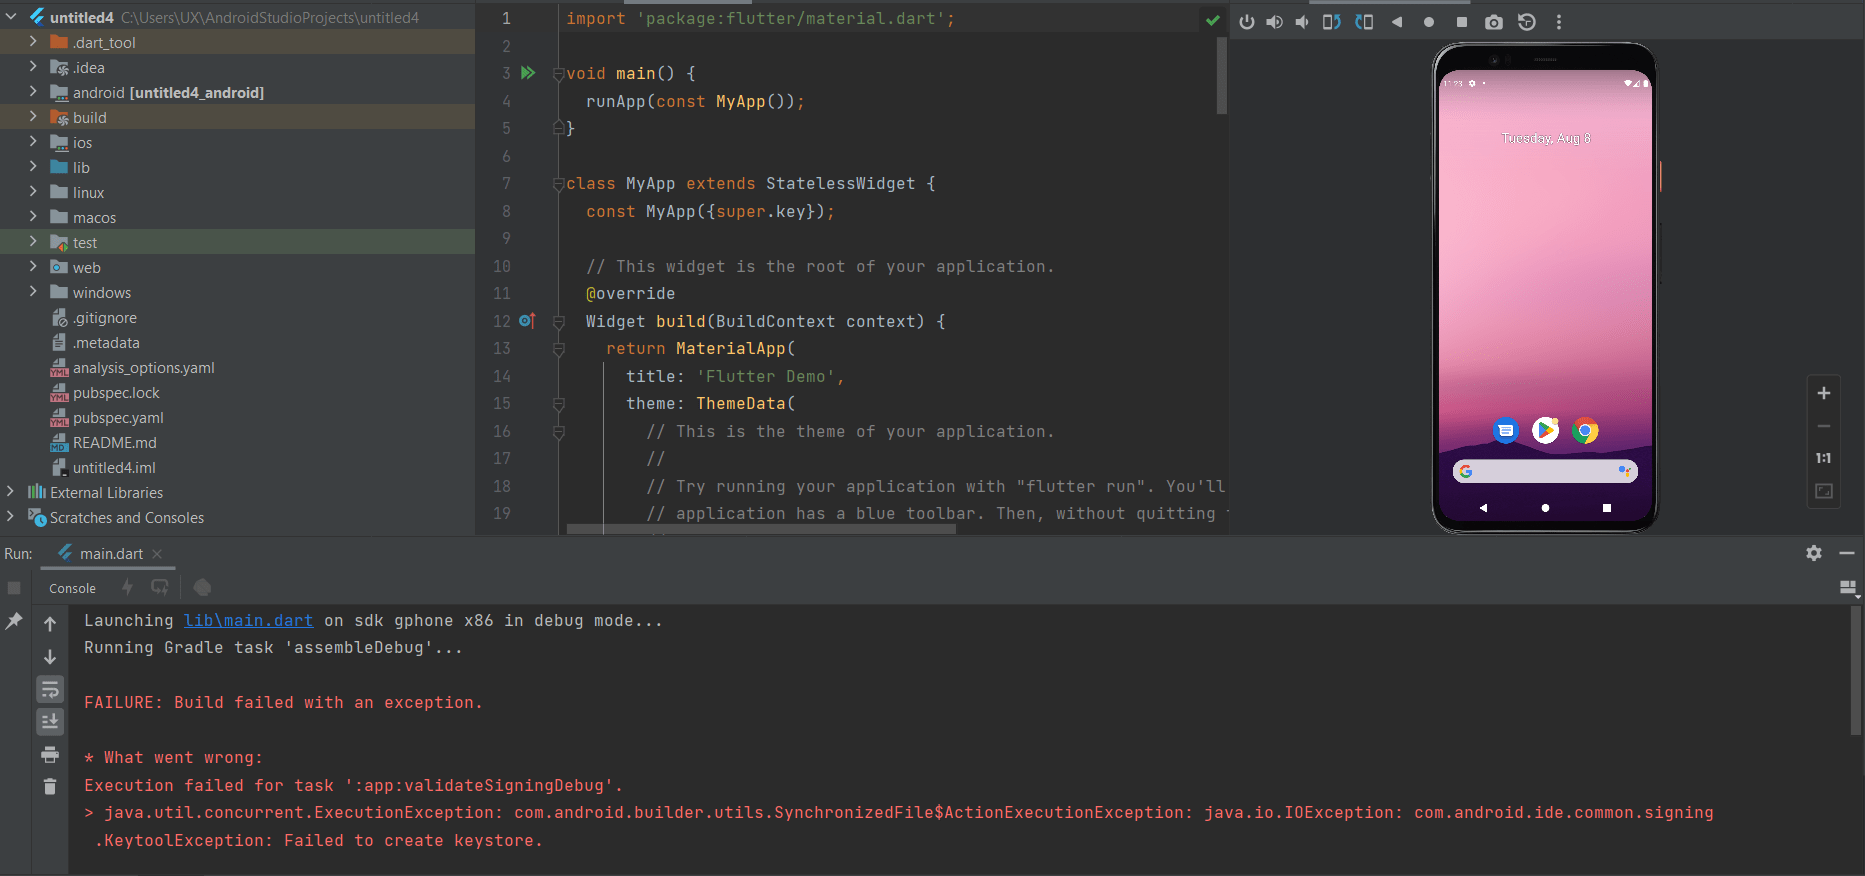Expand the .dart_tool folder

[x=33, y=42]
